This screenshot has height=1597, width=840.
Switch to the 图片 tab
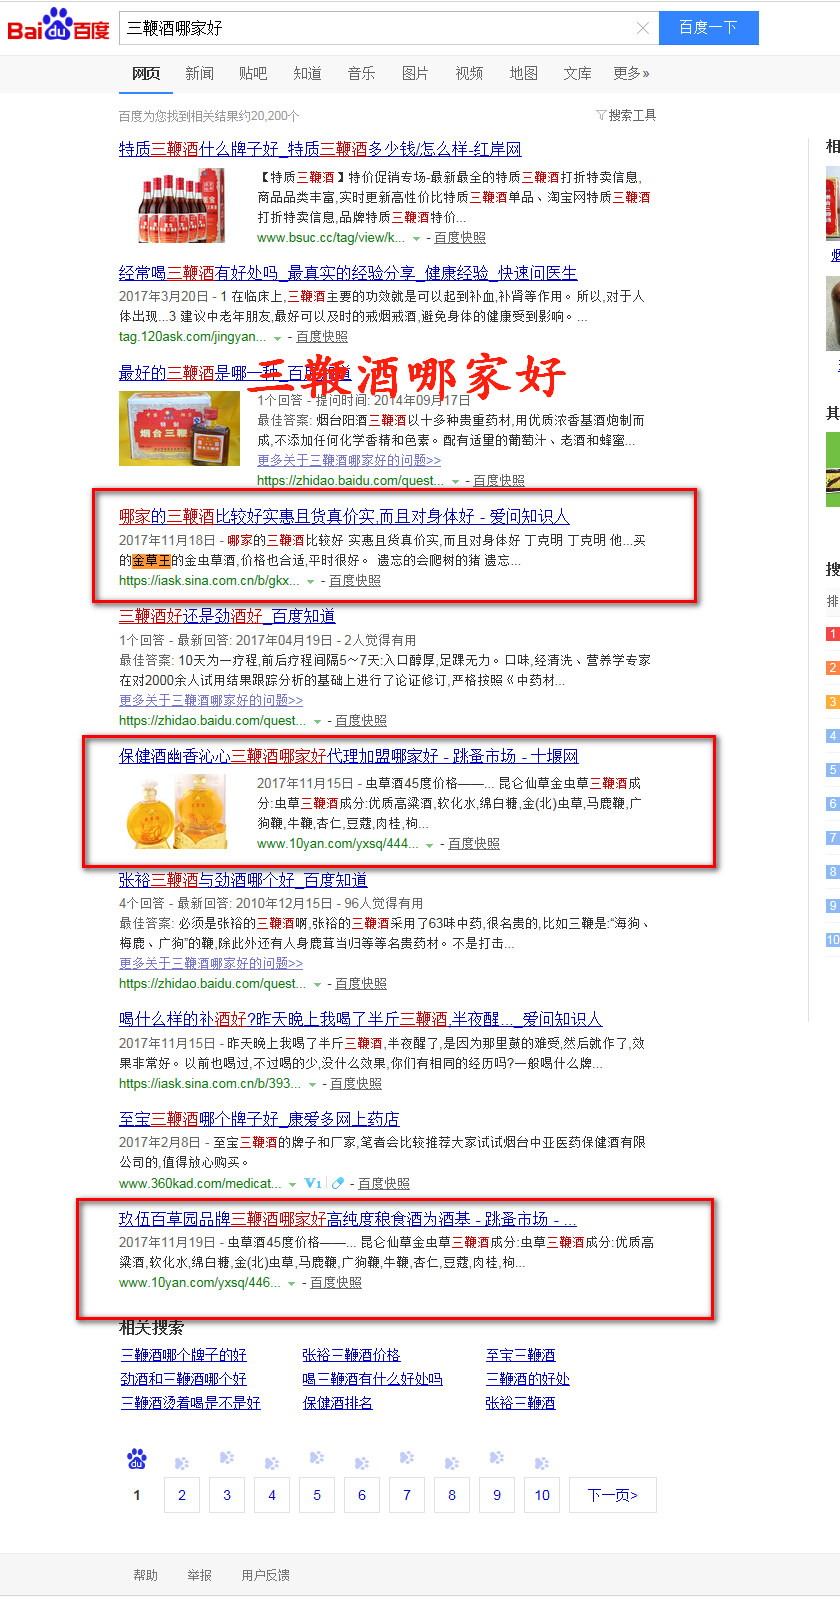tap(415, 73)
